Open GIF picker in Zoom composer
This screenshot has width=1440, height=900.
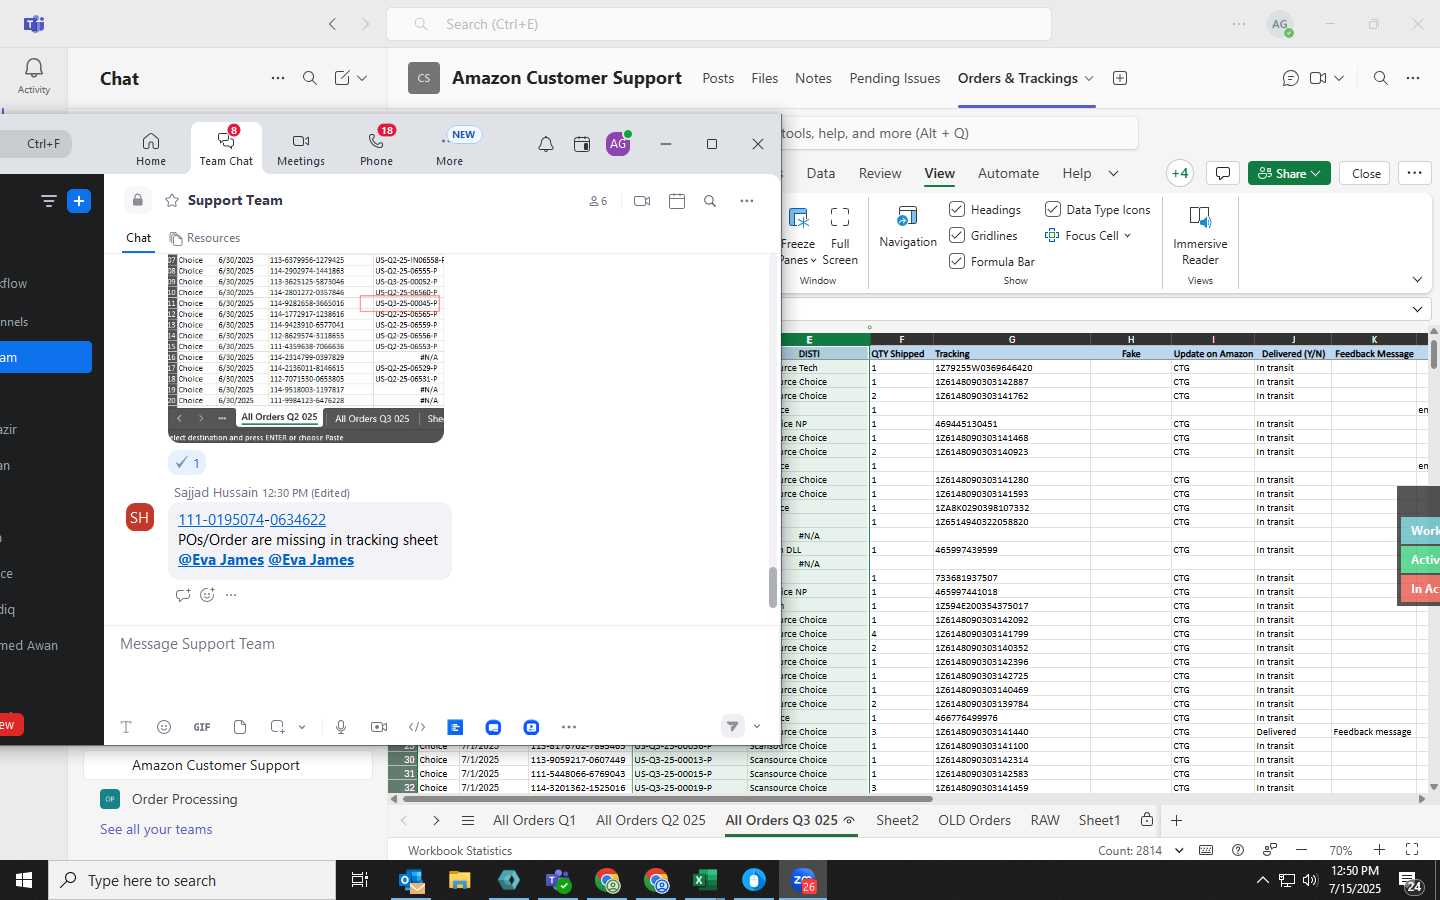coord(202,727)
